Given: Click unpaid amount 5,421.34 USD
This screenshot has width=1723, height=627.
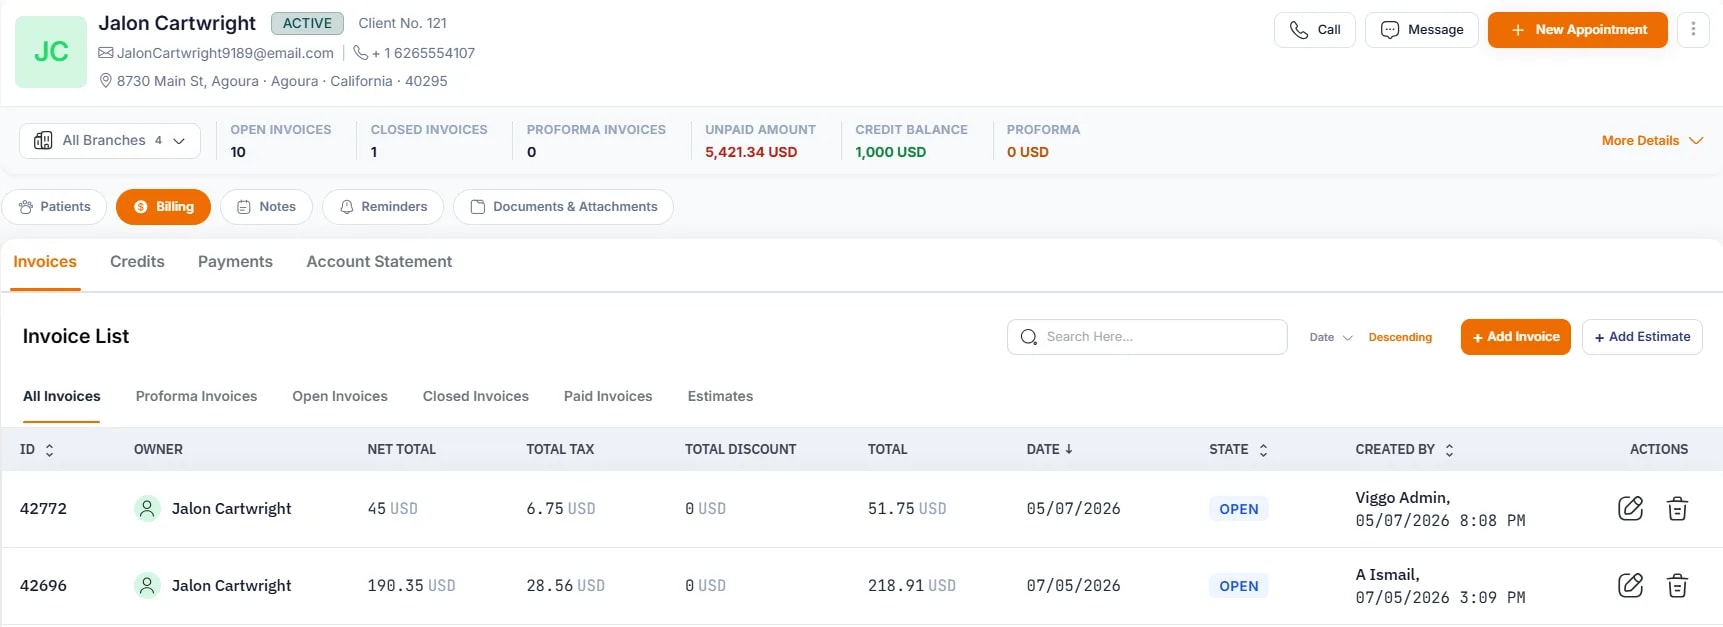Looking at the screenshot, I should pos(751,152).
